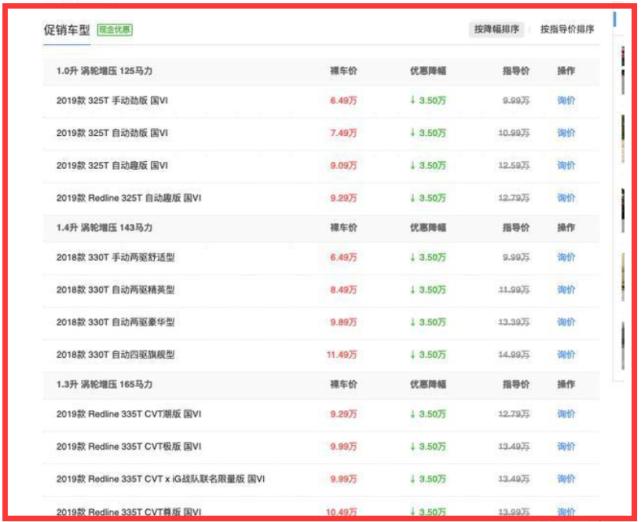The height and width of the screenshot is (522, 641).
Task: Click 指导价 column header in 1.3升 group
Action: pyautogui.click(x=516, y=384)
